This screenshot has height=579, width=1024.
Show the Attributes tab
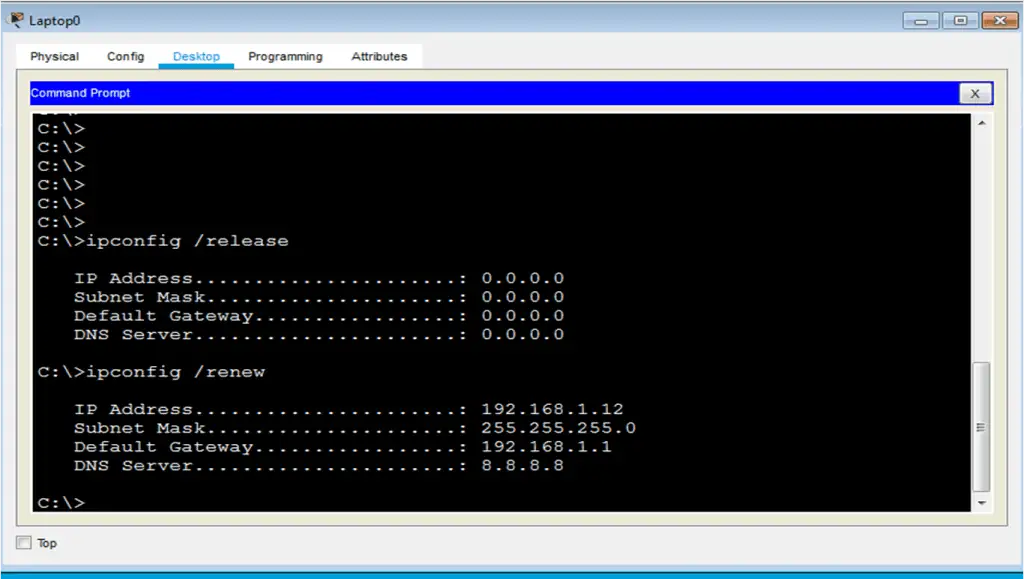click(379, 57)
